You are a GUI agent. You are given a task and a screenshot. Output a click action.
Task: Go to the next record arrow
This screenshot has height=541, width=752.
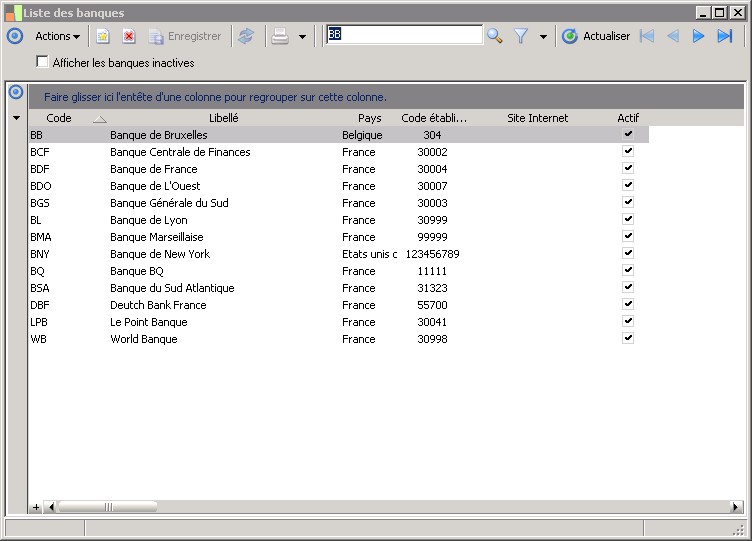699,36
